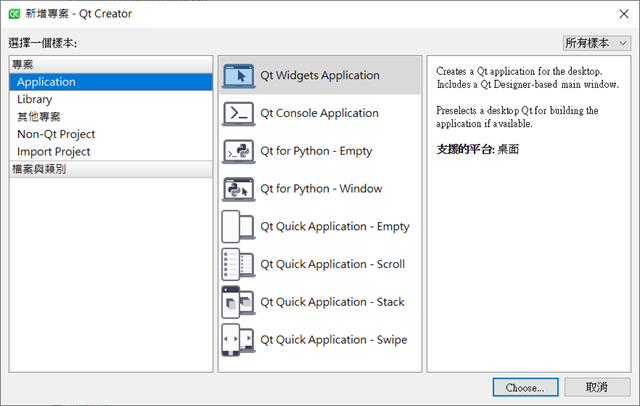Image resolution: width=640 pixels, height=406 pixels.
Task: Click the 檔案與類別 section header
Action: 111,169
